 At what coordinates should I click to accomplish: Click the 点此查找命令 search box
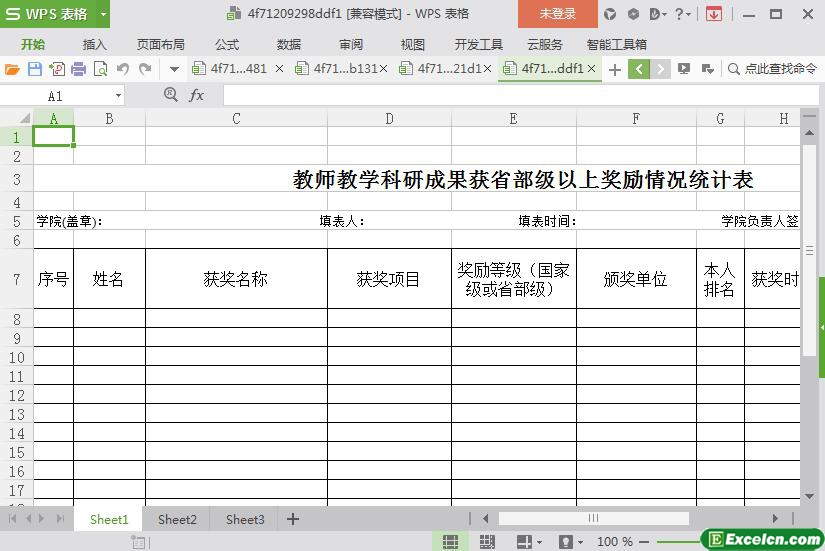click(x=773, y=68)
